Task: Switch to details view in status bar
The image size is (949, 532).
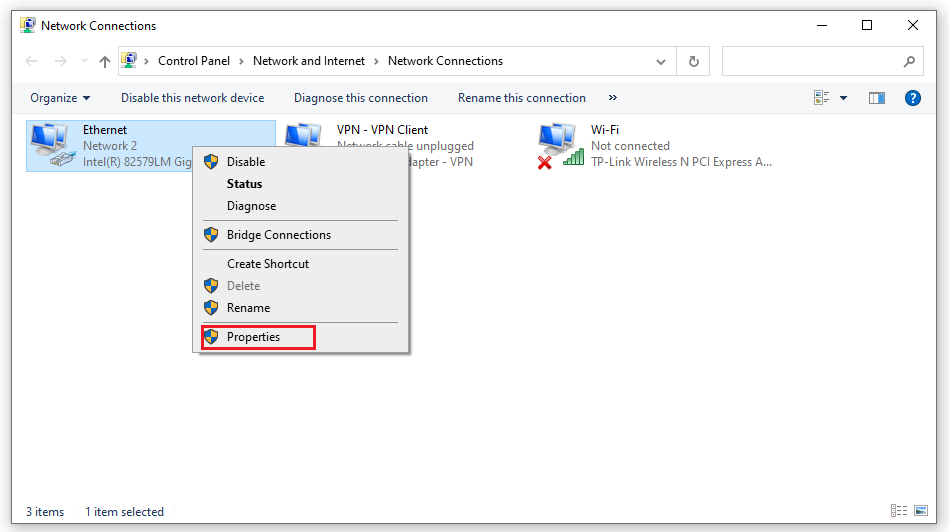Action: pos(897,511)
